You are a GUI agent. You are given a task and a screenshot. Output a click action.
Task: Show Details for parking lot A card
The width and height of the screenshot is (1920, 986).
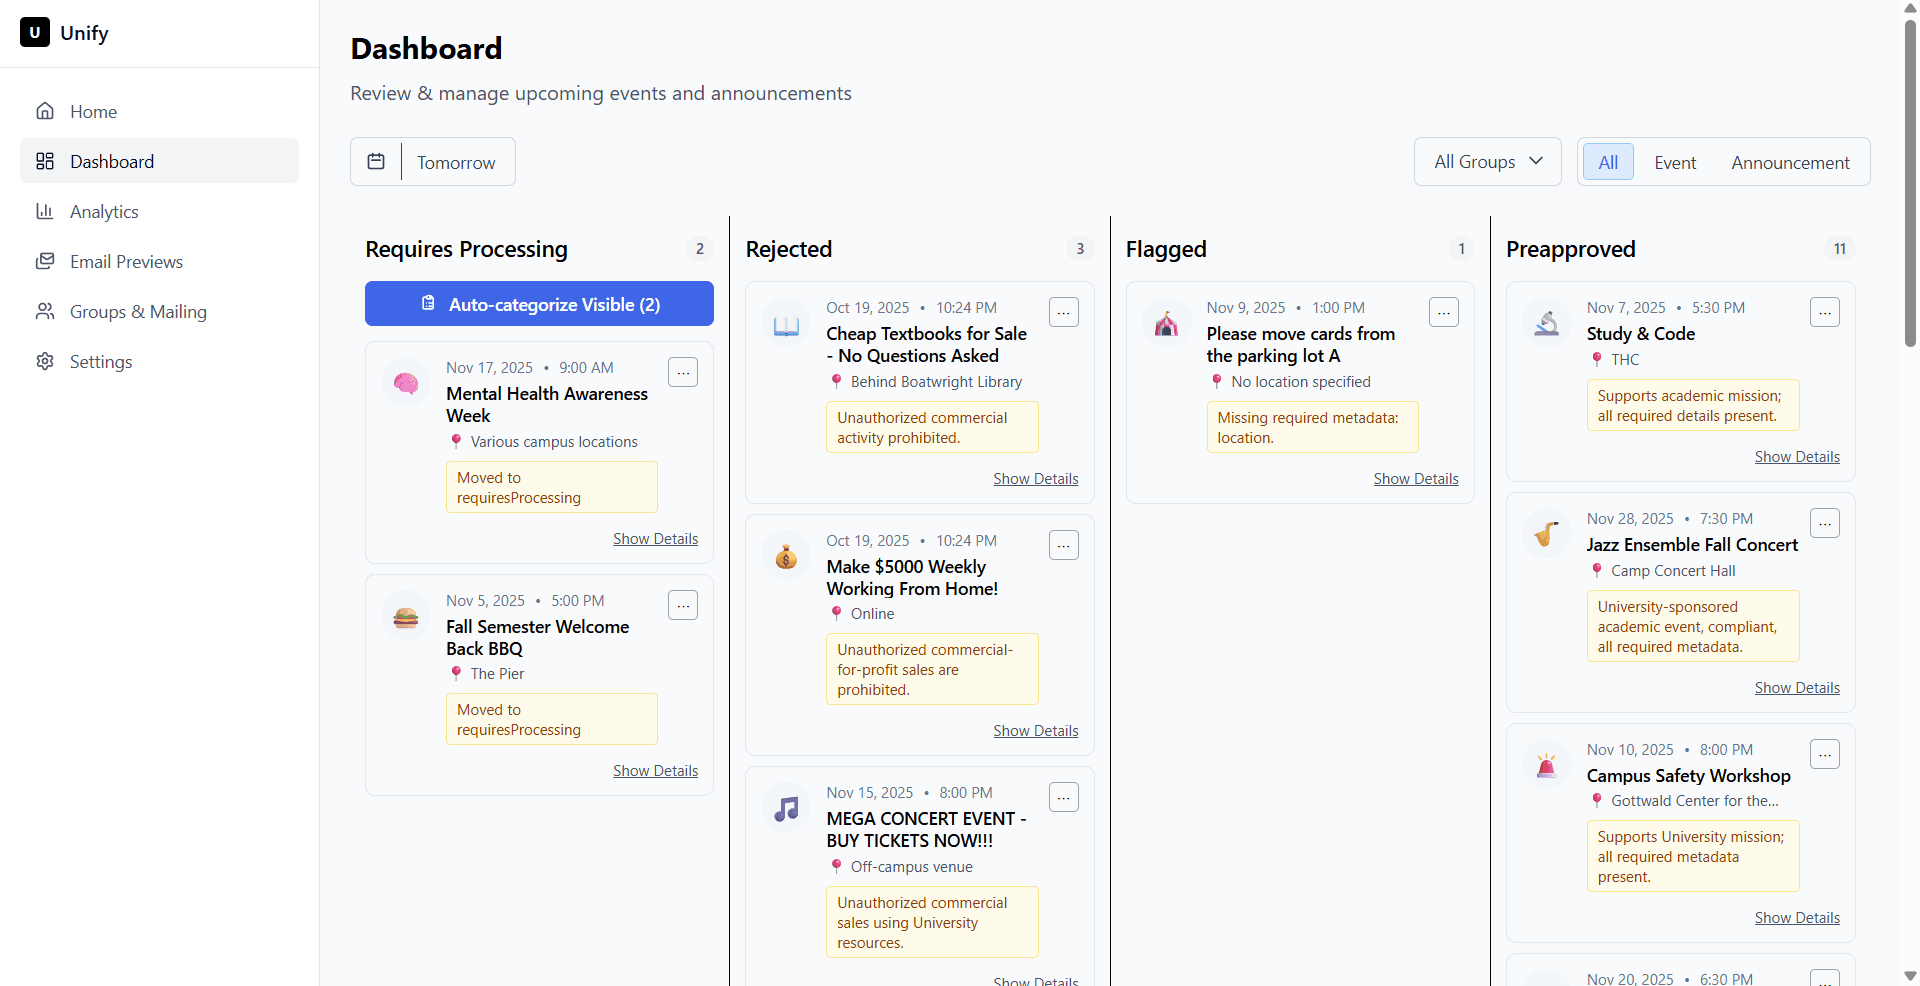pos(1416,478)
